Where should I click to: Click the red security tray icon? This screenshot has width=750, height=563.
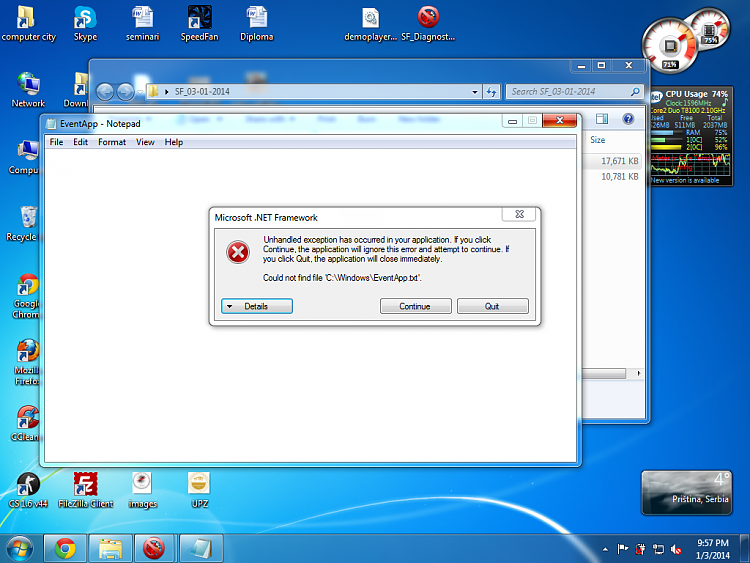[x=640, y=550]
